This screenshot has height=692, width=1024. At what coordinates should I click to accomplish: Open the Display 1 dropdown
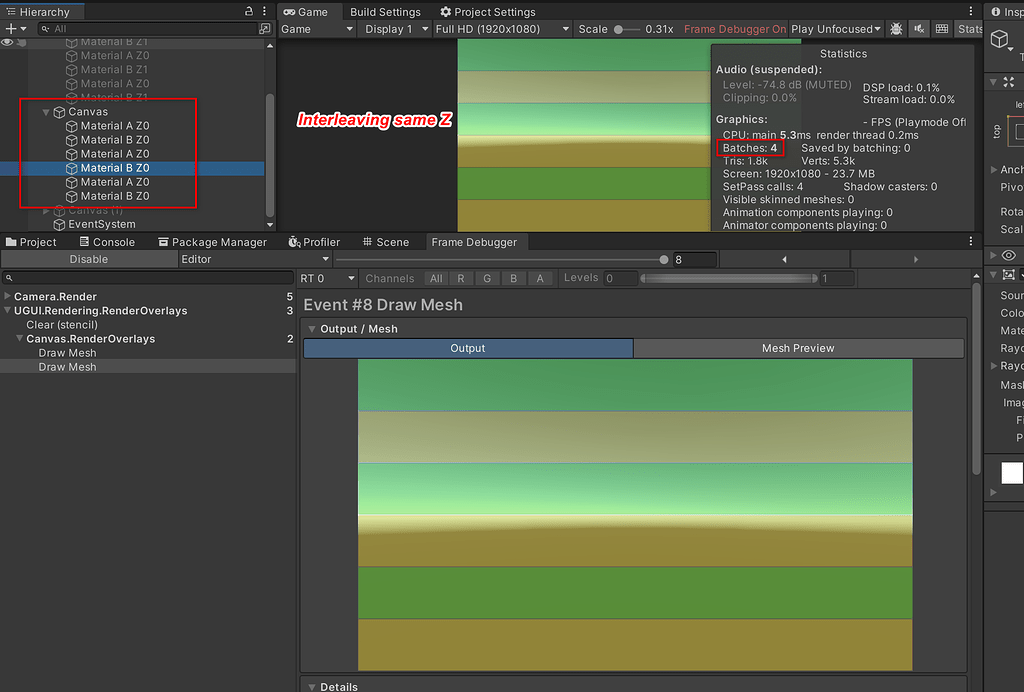(x=394, y=29)
